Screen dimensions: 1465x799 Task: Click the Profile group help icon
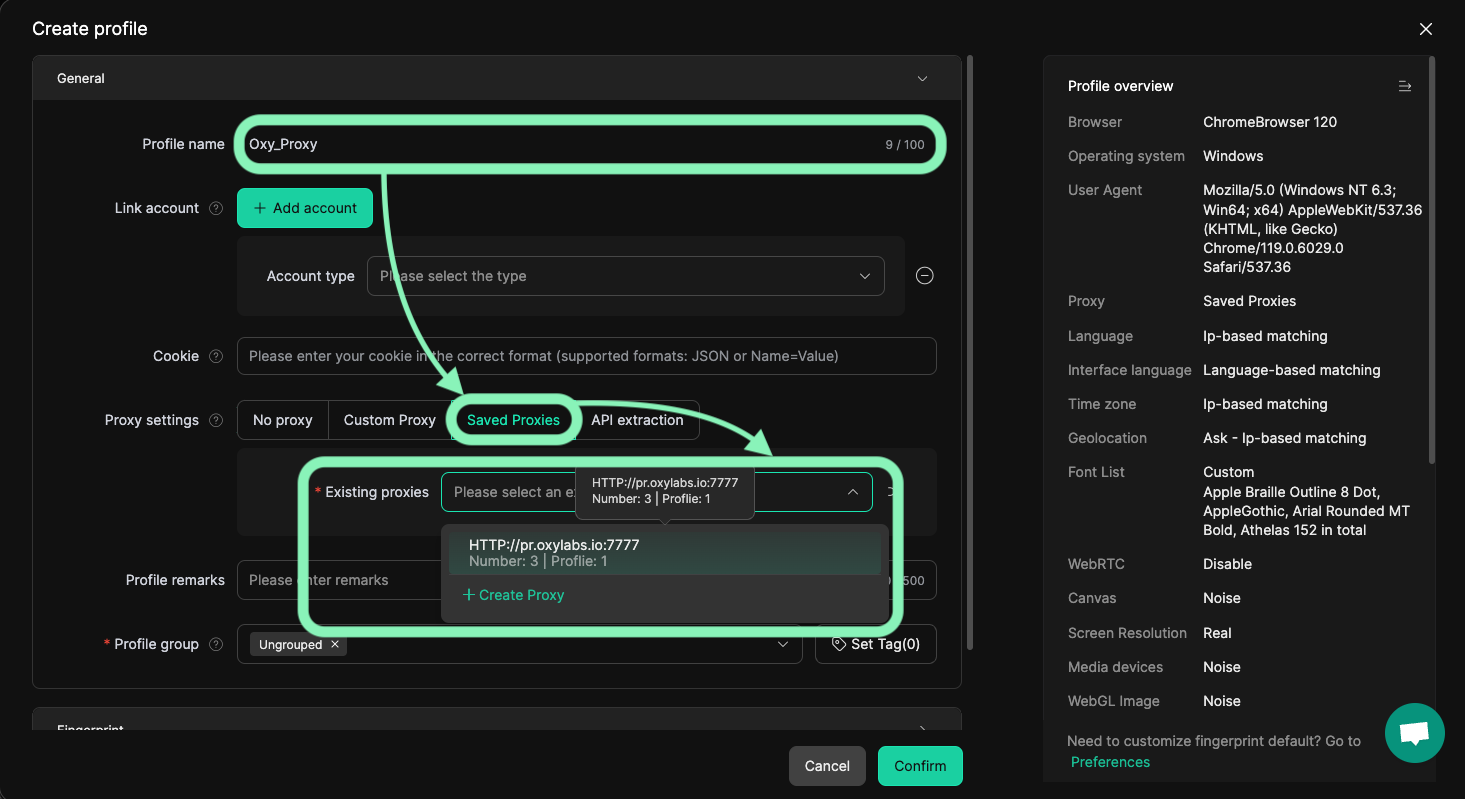click(216, 645)
